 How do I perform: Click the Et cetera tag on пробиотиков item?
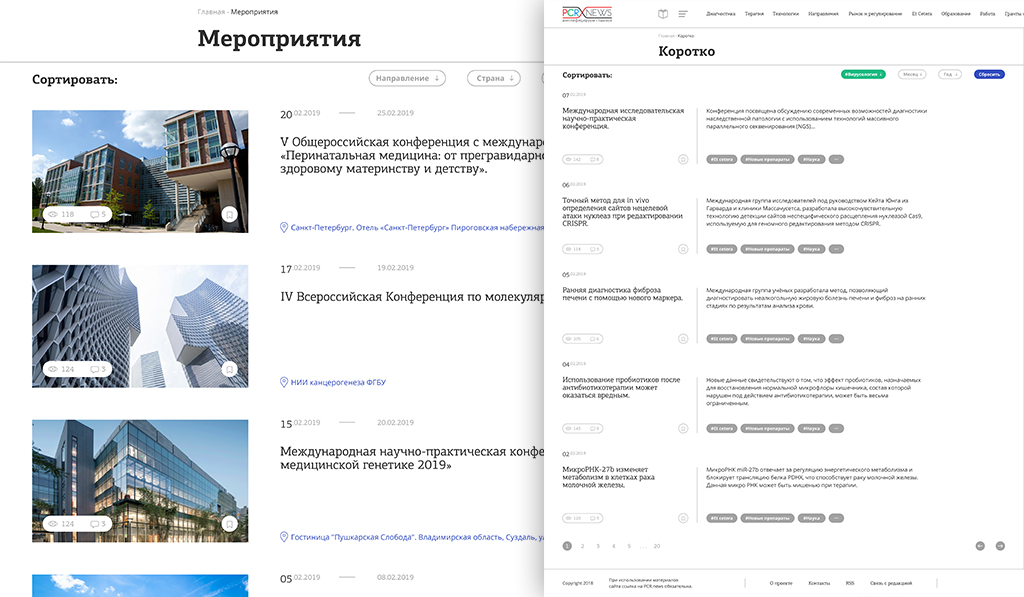722,428
